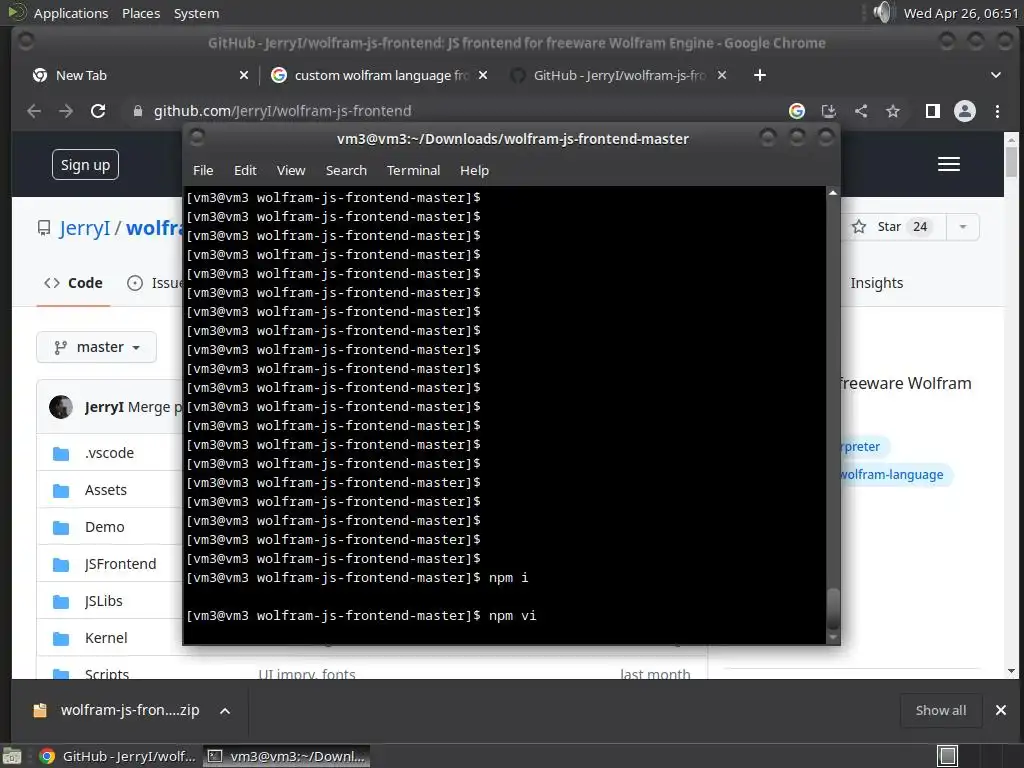Open the Google account icon in address bar

[x=797, y=111]
